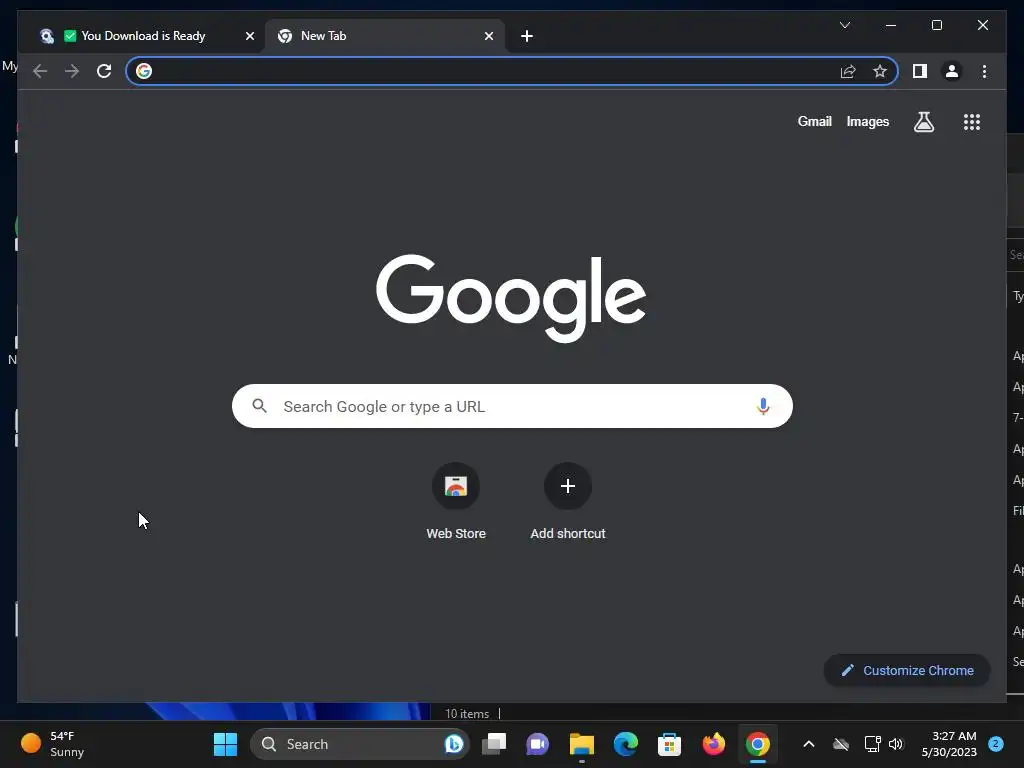Click the Google icon in the address bar
This screenshot has height=768, width=1024.
tap(144, 71)
